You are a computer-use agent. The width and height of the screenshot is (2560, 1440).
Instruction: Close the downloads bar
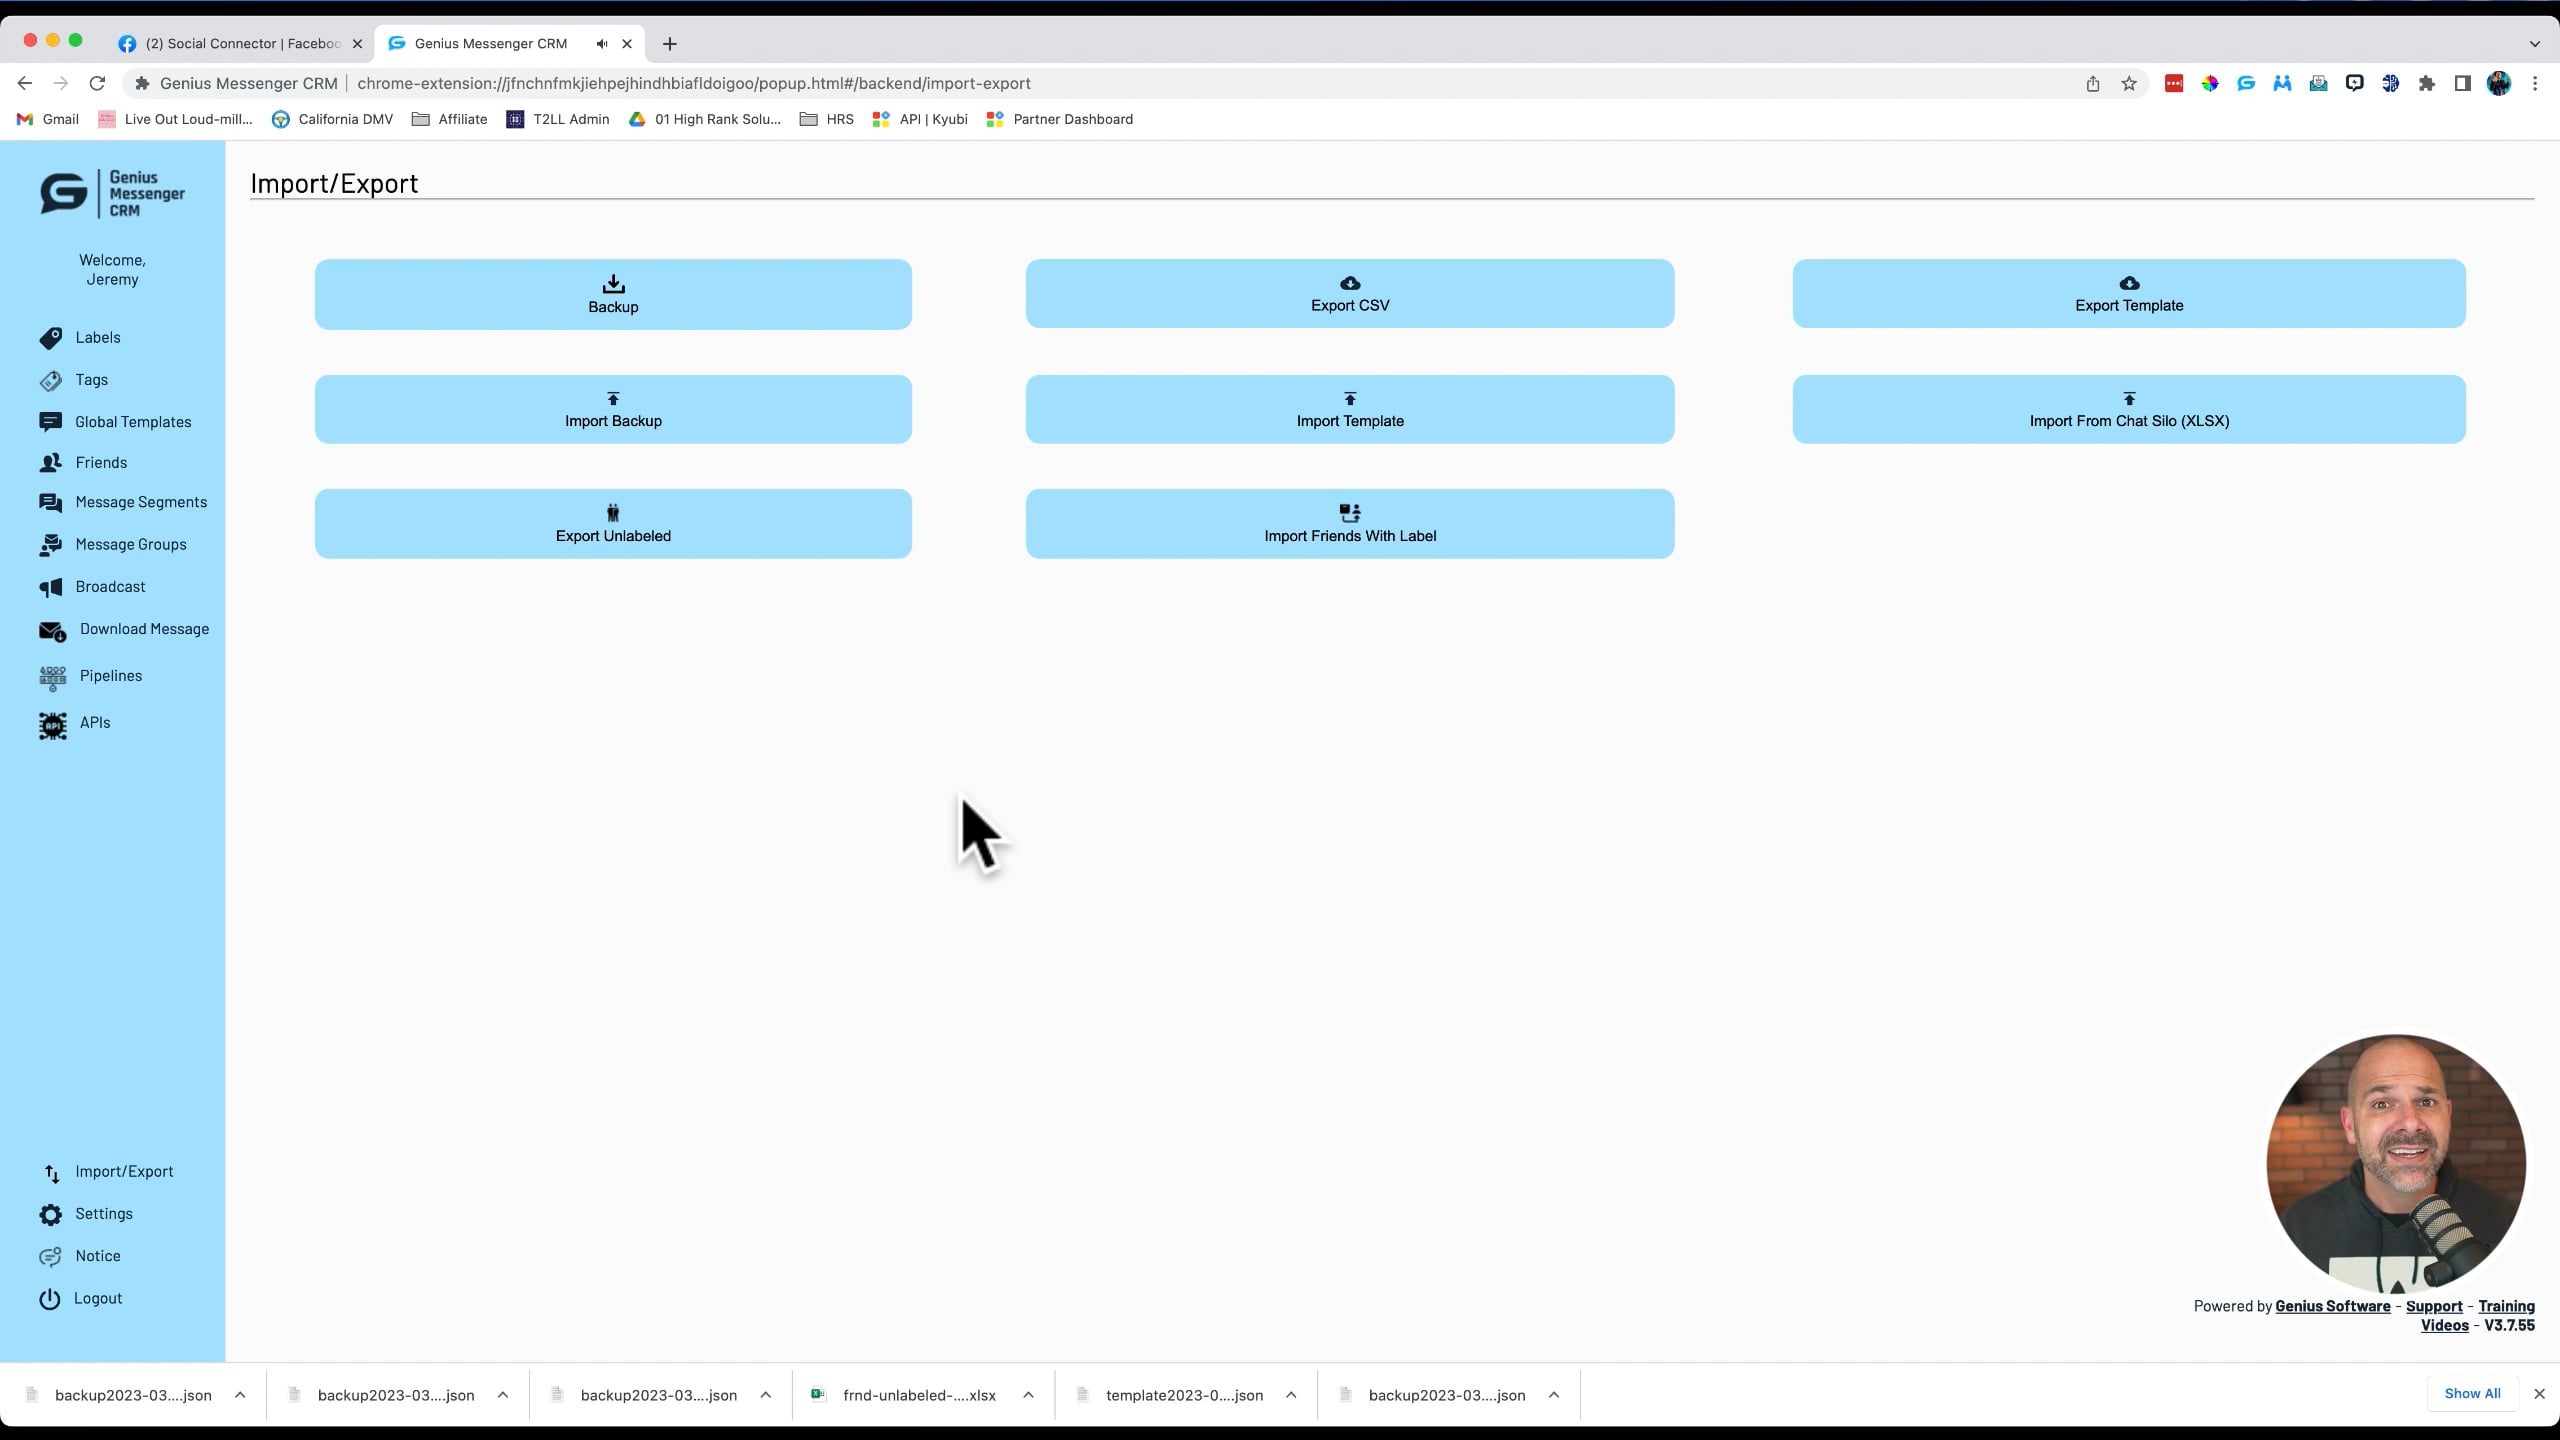click(x=2539, y=1394)
